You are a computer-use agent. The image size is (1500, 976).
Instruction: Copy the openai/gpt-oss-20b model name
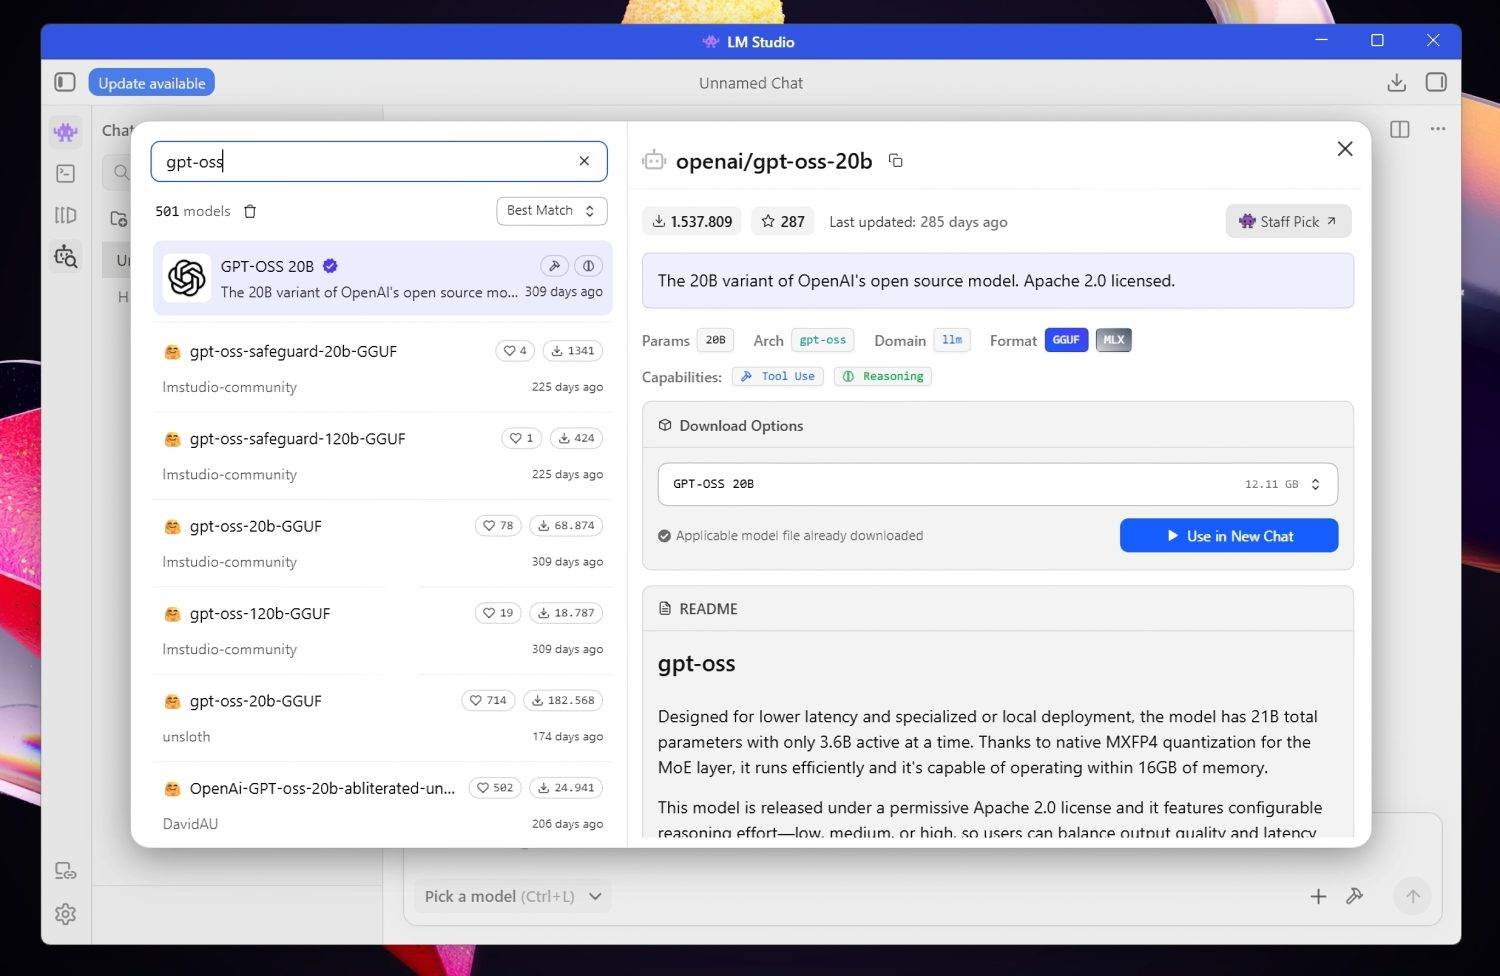(x=896, y=160)
